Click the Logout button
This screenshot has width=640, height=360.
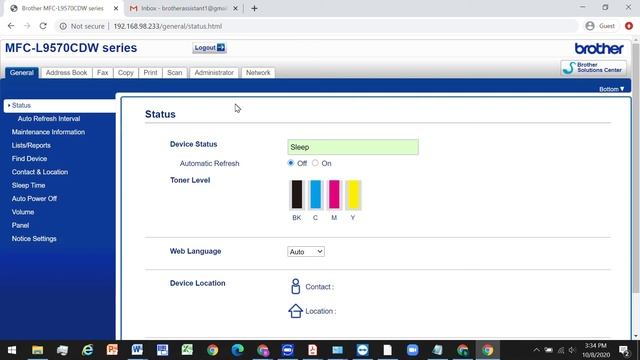pyautogui.click(x=209, y=48)
